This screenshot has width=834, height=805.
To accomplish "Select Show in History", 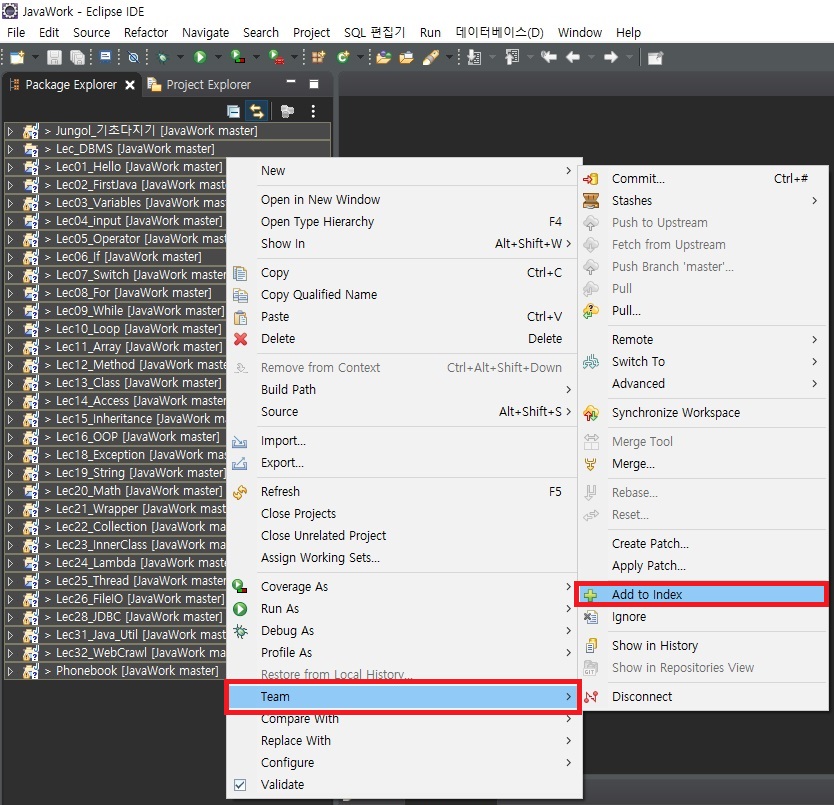I will tap(703, 646).
